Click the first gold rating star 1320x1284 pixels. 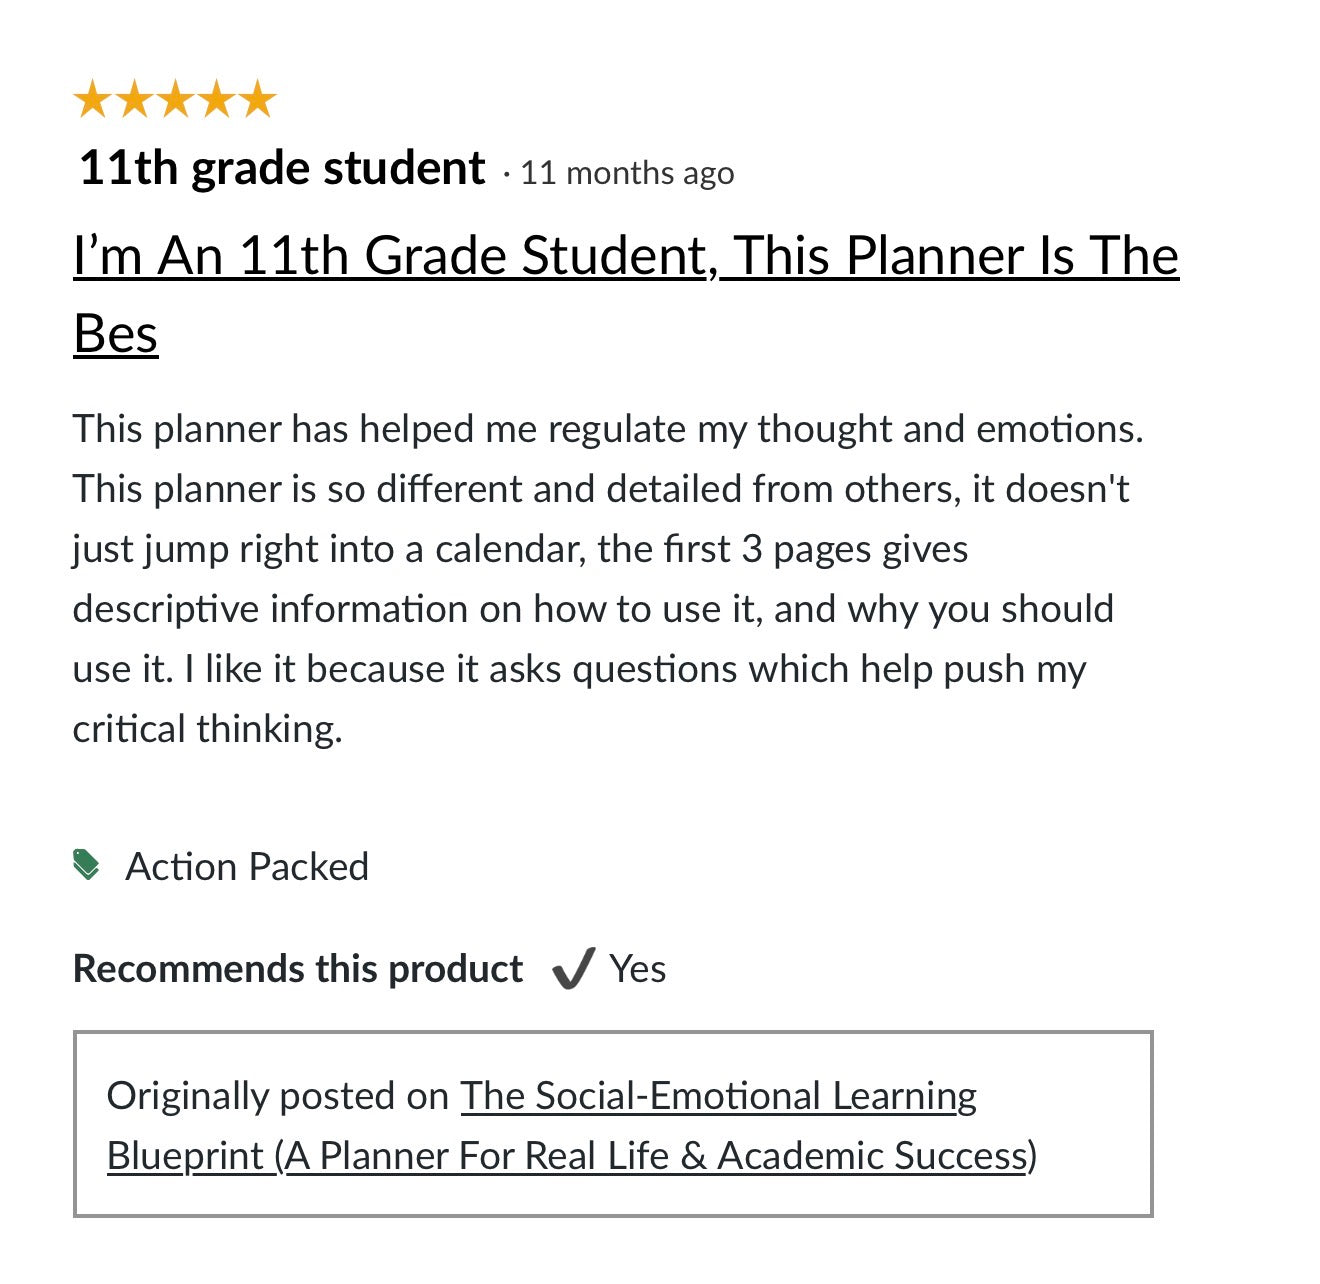(x=93, y=100)
